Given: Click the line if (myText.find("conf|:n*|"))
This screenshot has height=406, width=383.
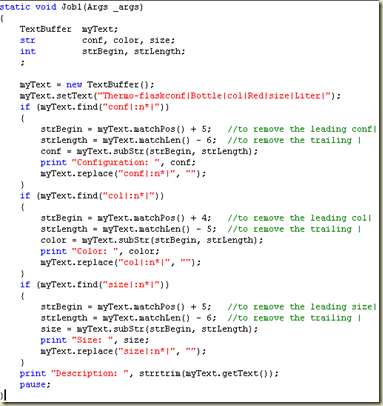Looking at the screenshot, I should click(x=95, y=107).
